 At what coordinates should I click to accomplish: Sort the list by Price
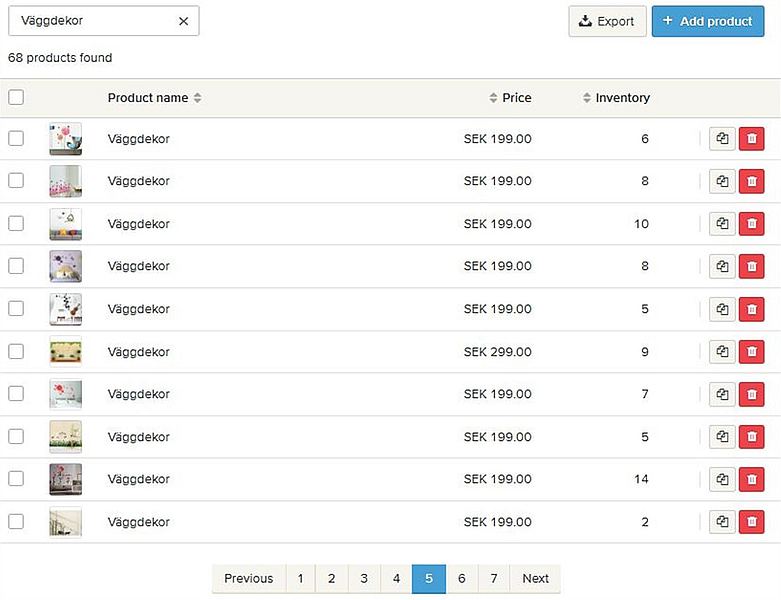point(511,98)
